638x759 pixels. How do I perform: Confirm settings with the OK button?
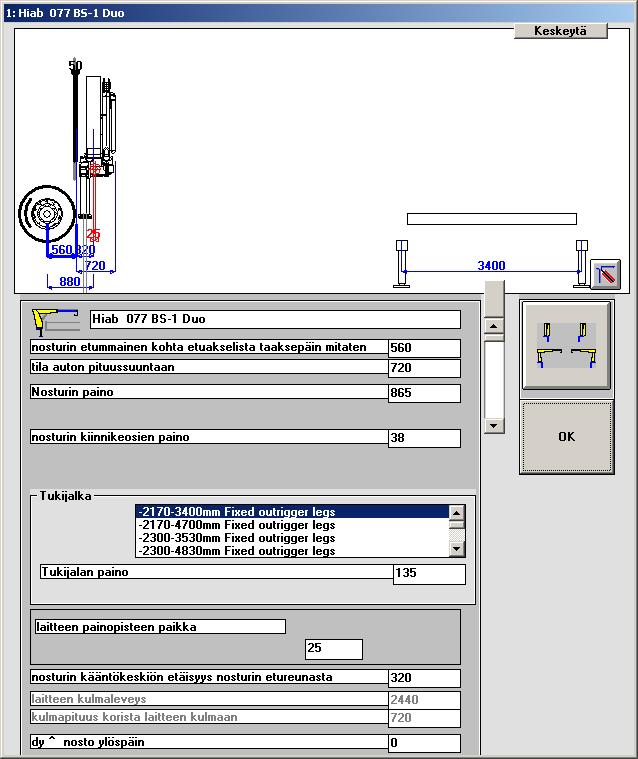click(566, 437)
